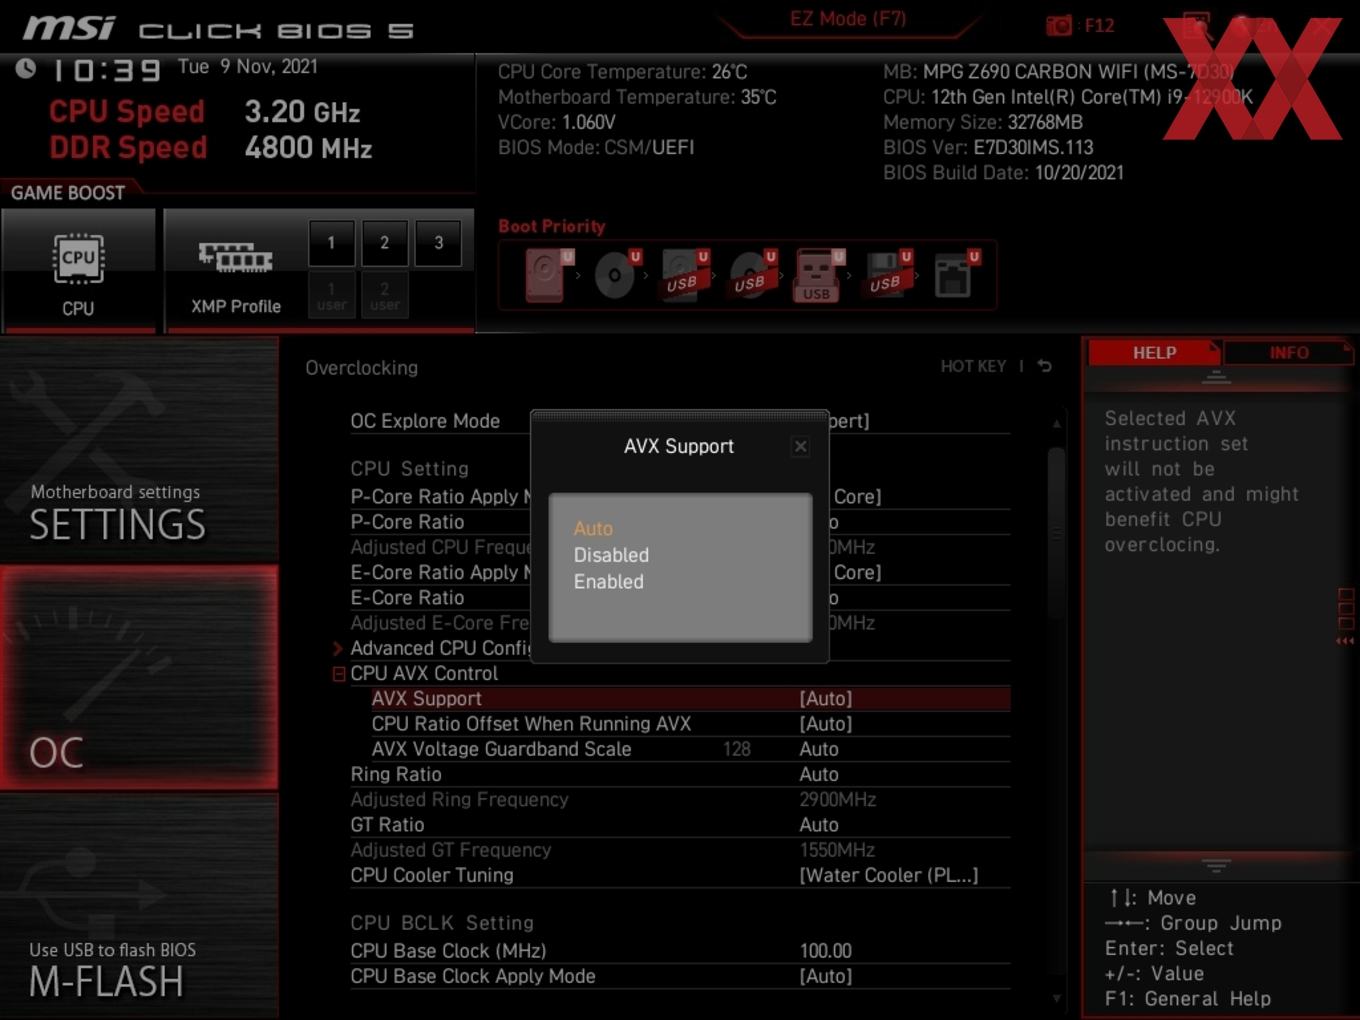This screenshot has width=1360, height=1020.
Task: Click the settings list scrollbar thumb
Action: (x=1056, y=533)
